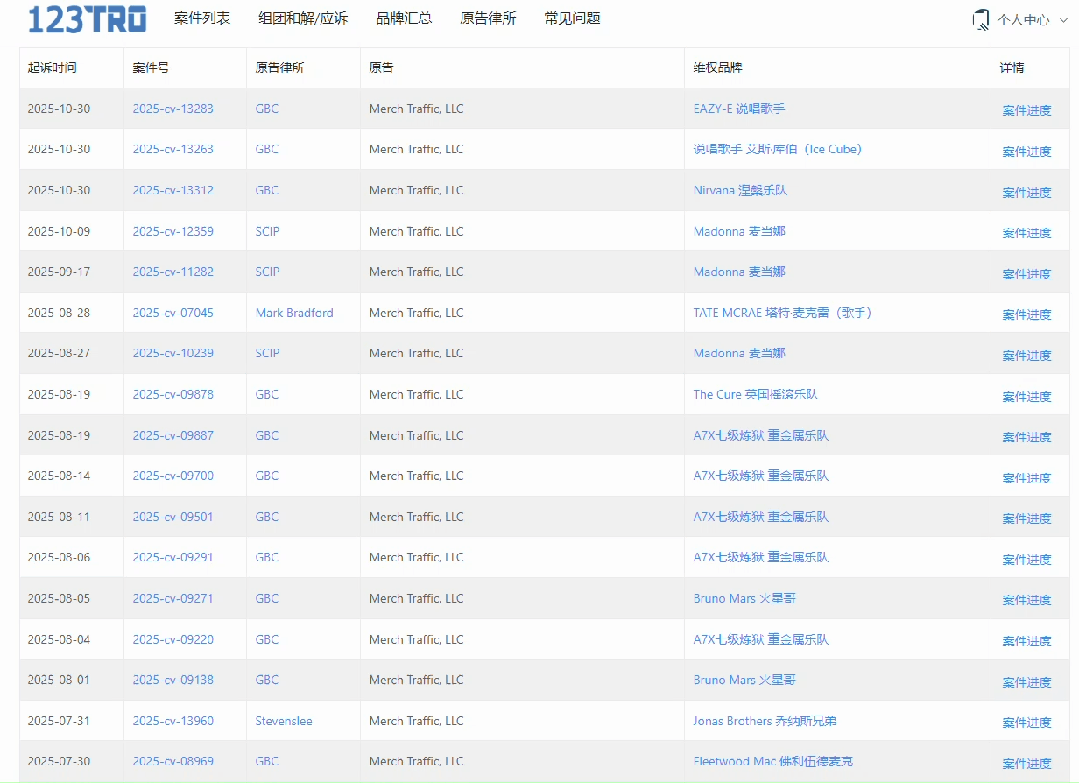1079x783 pixels.
Task: Go to 组团和解/应诉 page
Action: coord(302,18)
